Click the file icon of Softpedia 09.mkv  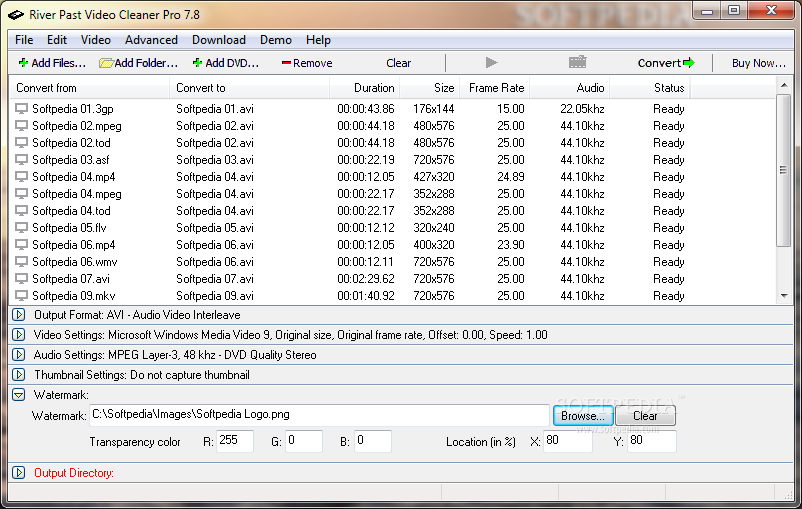tap(21, 296)
